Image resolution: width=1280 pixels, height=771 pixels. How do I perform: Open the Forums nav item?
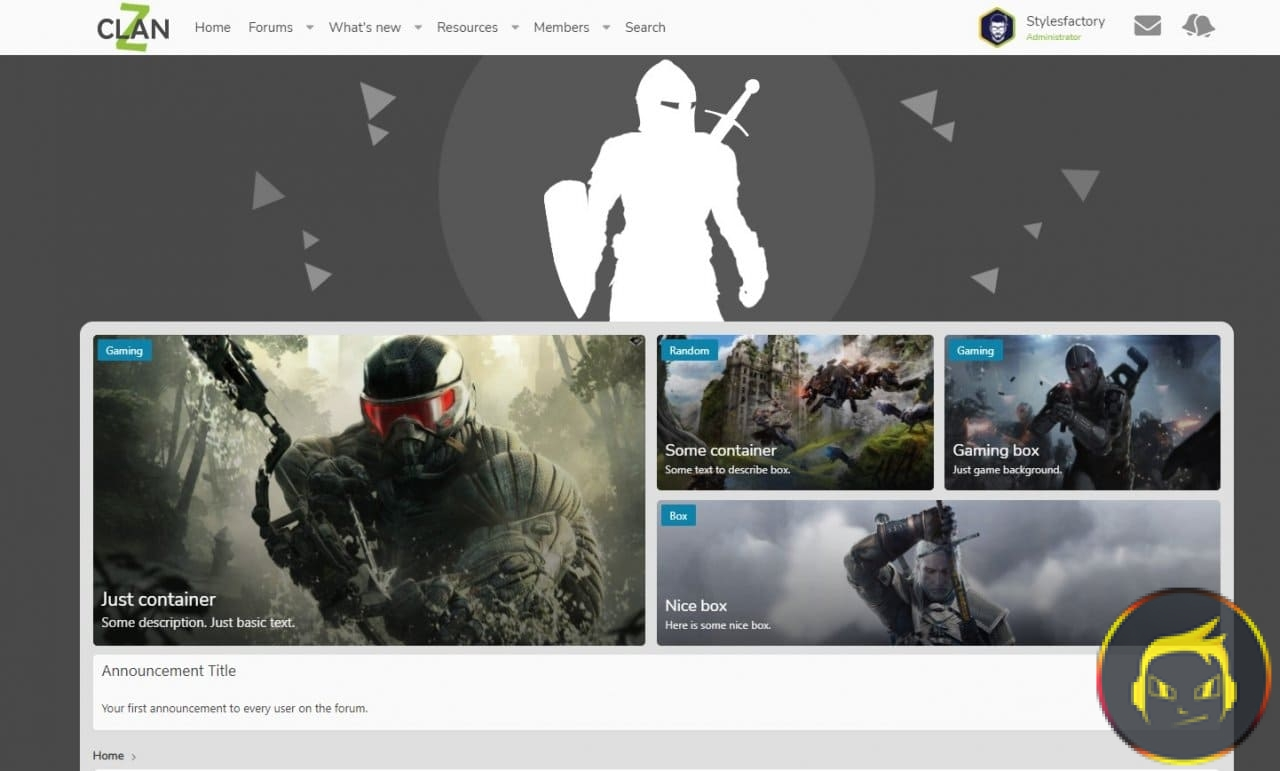(x=271, y=27)
